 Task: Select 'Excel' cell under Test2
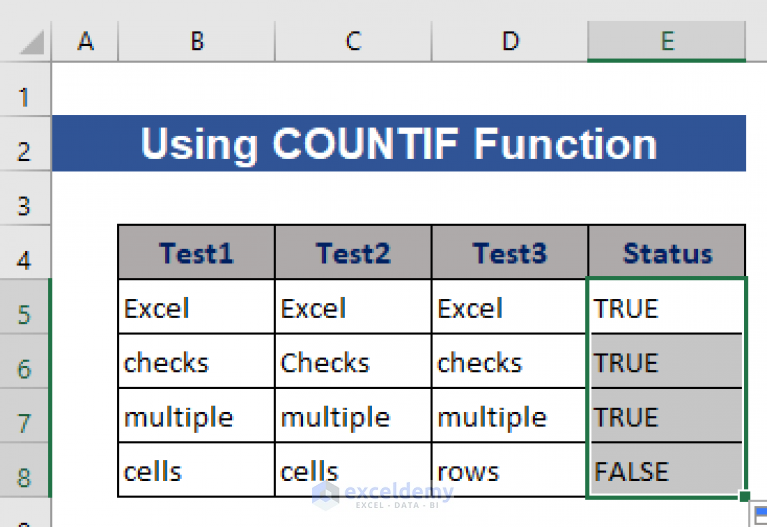[353, 307]
